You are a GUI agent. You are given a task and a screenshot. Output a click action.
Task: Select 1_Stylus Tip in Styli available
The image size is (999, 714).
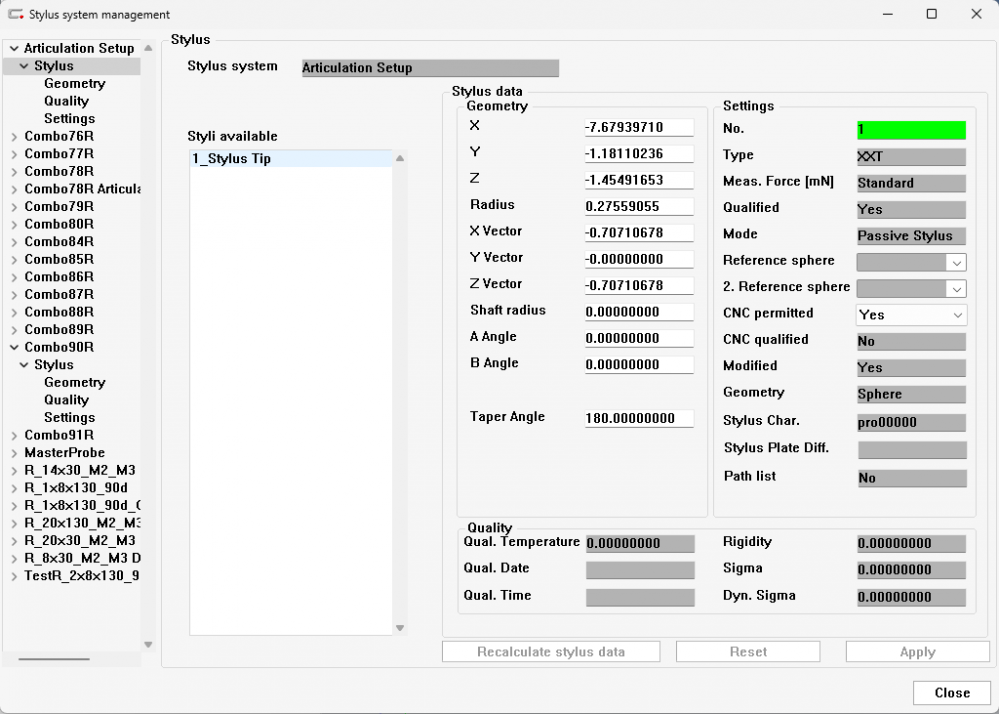coord(232,159)
